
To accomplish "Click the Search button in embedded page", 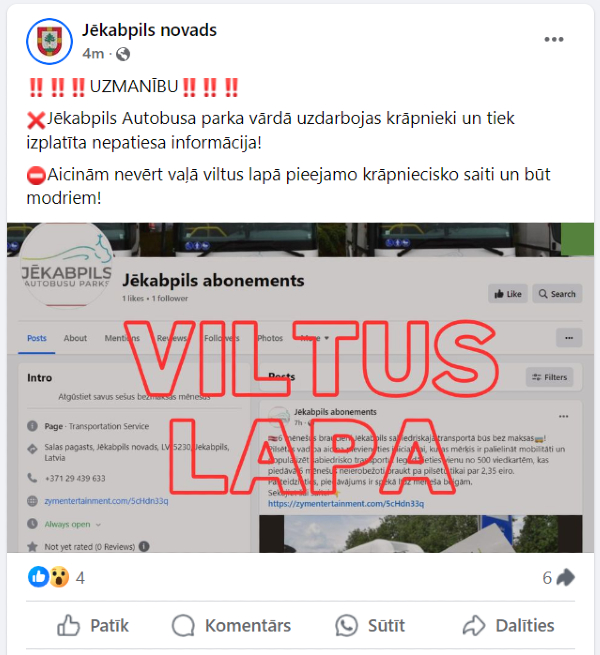I will (x=557, y=294).
